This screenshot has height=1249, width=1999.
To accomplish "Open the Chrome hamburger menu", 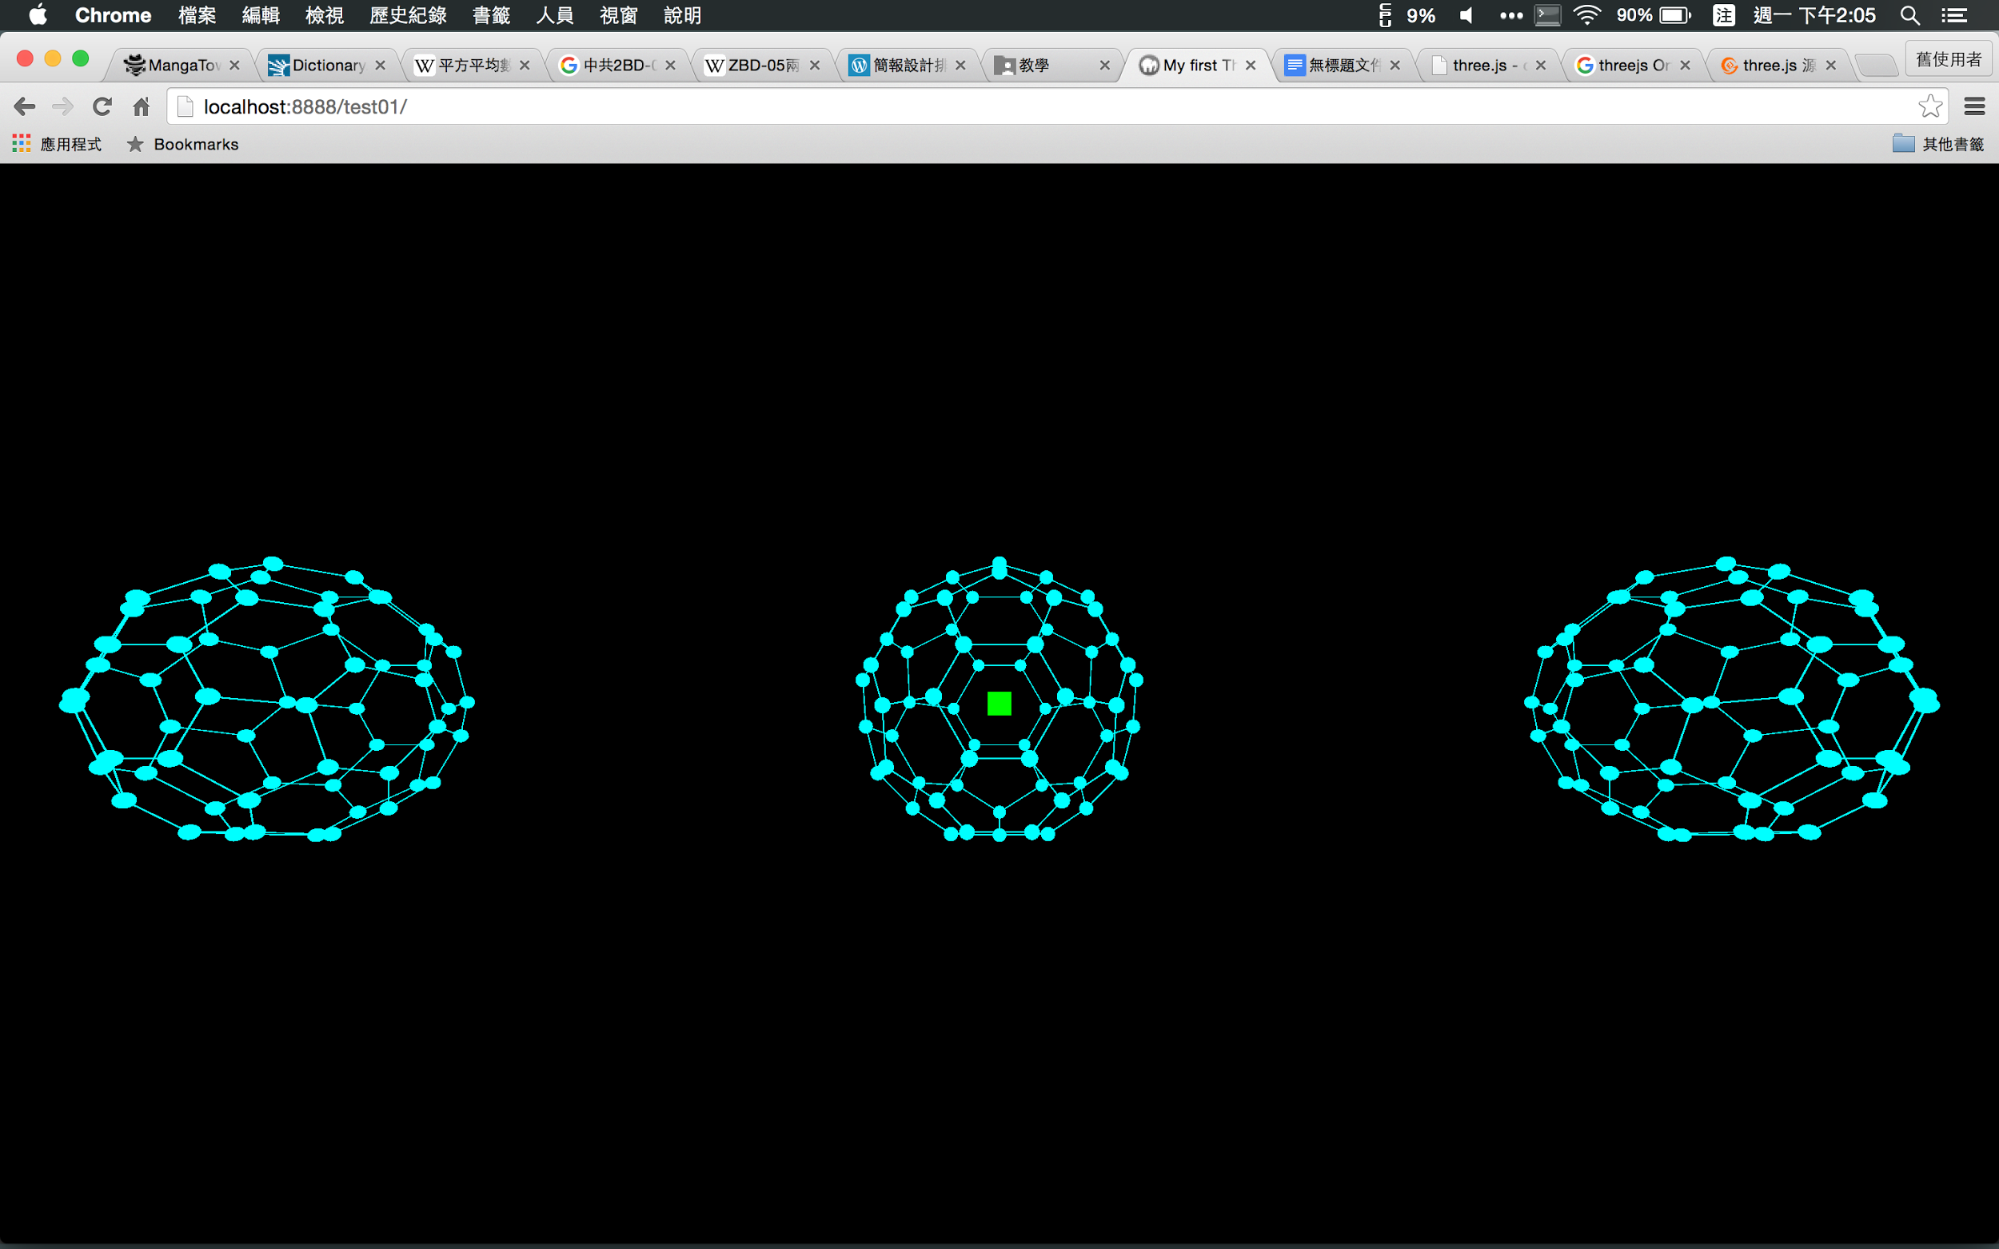I will [x=1974, y=106].
